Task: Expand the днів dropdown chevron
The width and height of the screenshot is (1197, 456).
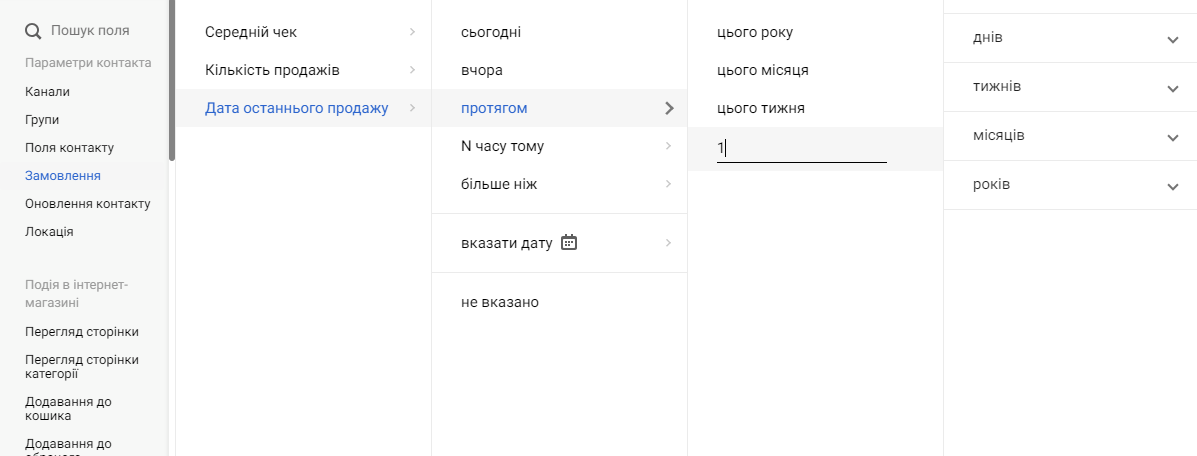Action: pyautogui.click(x=1173, y=39)
